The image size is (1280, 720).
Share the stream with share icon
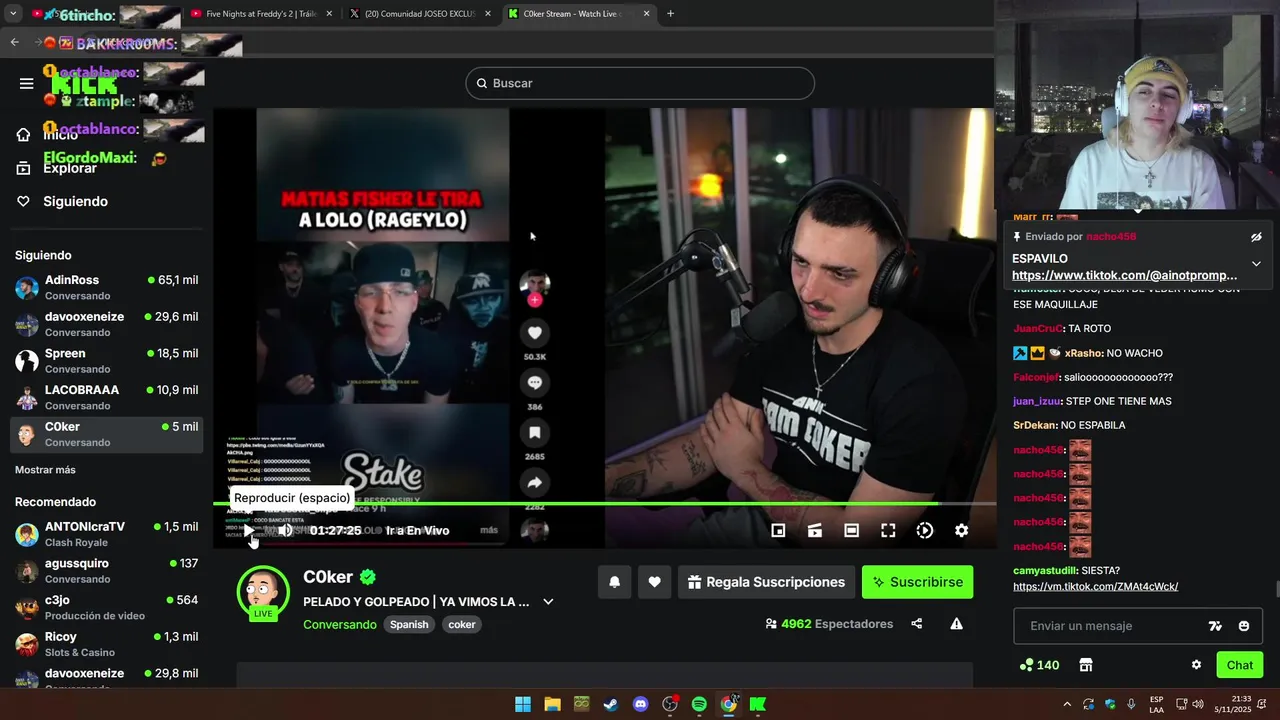click(x=917, y=624)
